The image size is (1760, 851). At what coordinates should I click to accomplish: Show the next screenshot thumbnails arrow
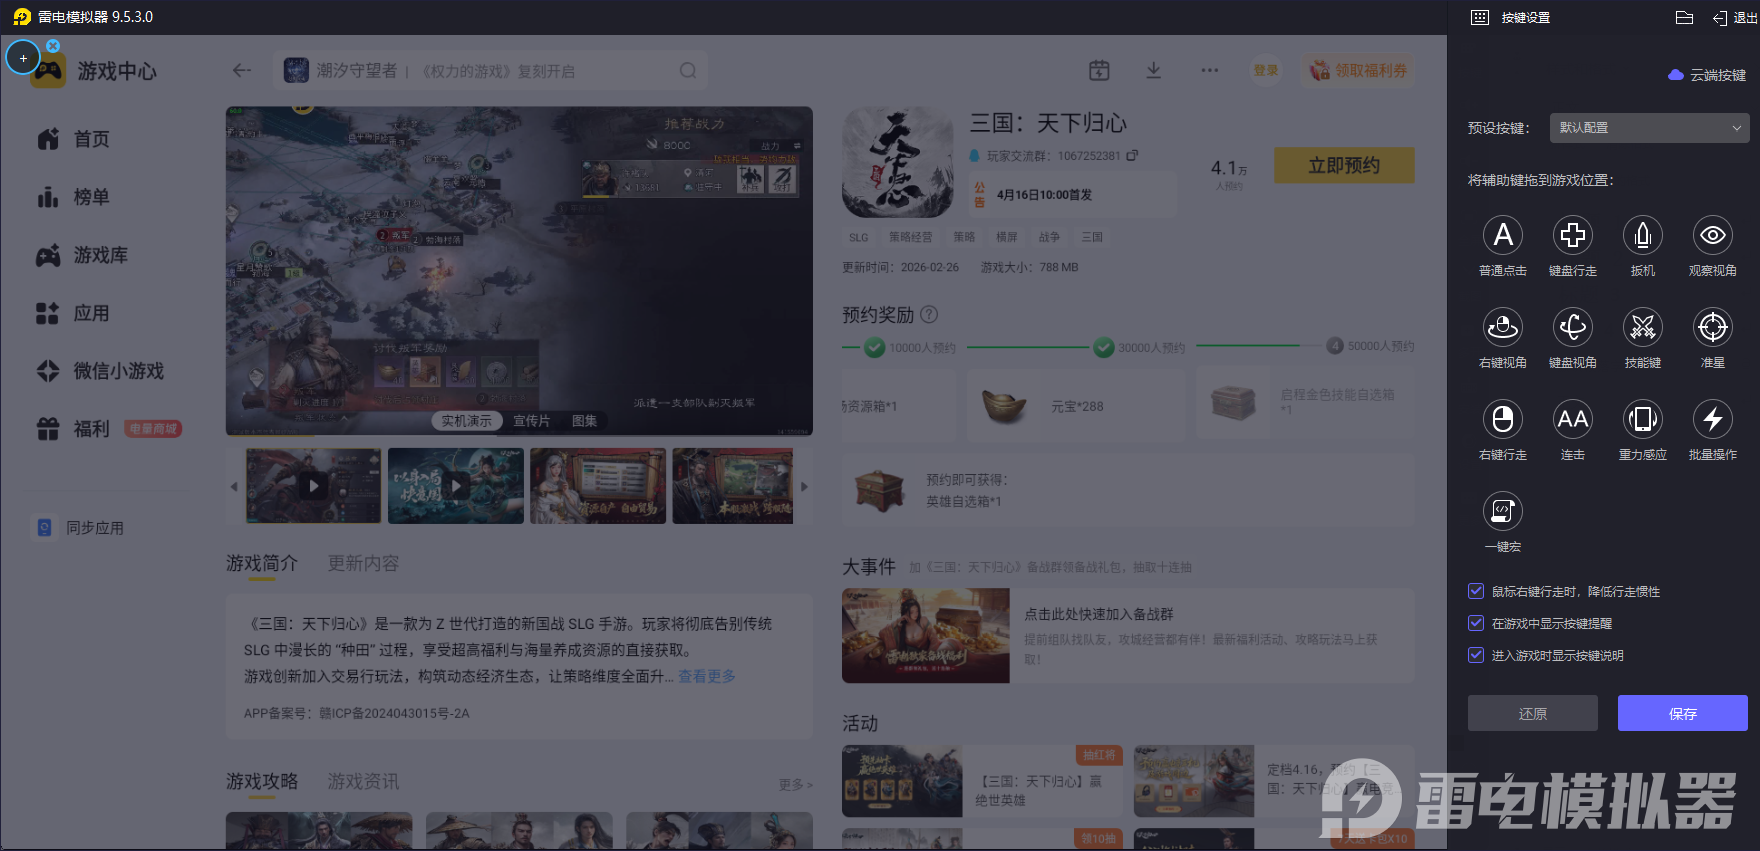(x=804, y=487)
